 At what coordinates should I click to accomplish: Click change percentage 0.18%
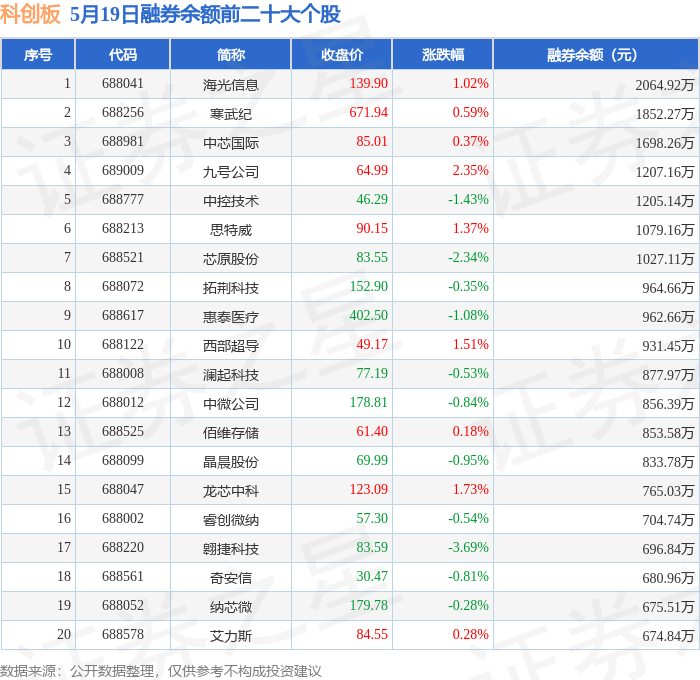pos(471,432)
